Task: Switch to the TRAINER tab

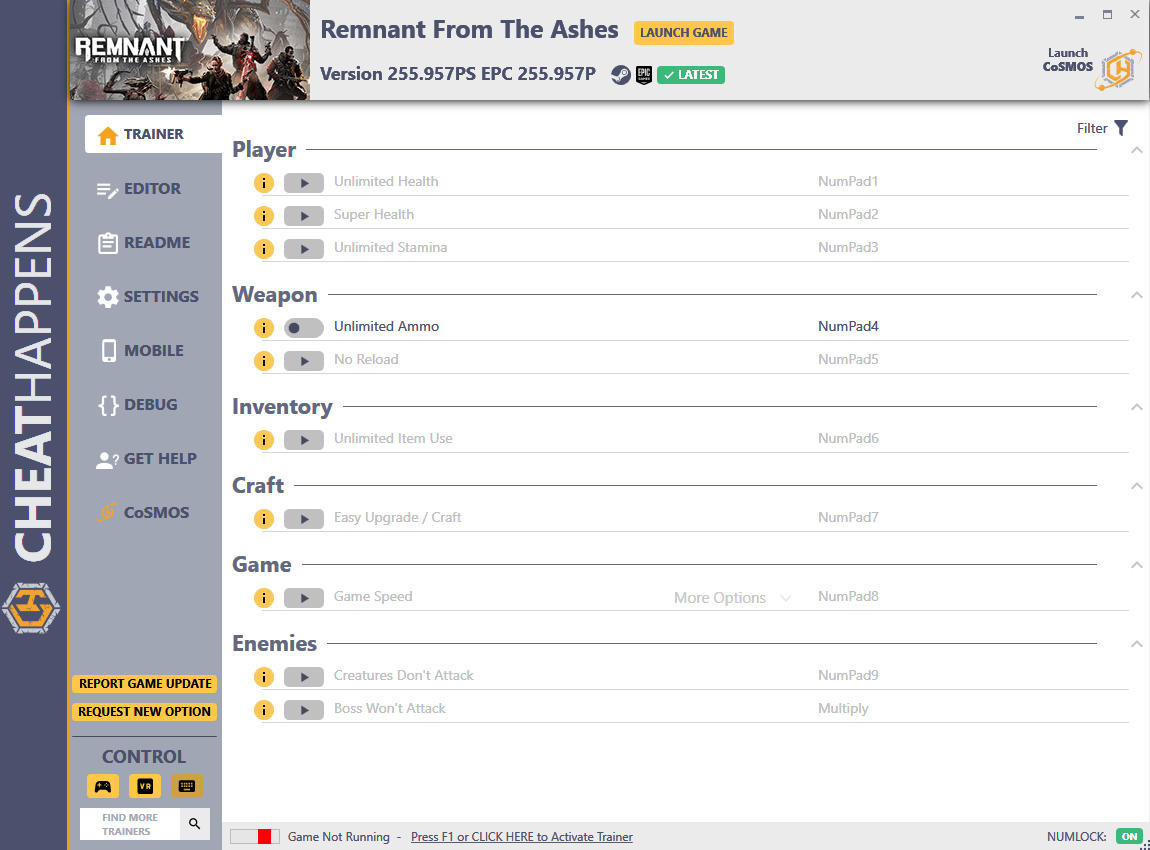Action: tap(153, 134)
